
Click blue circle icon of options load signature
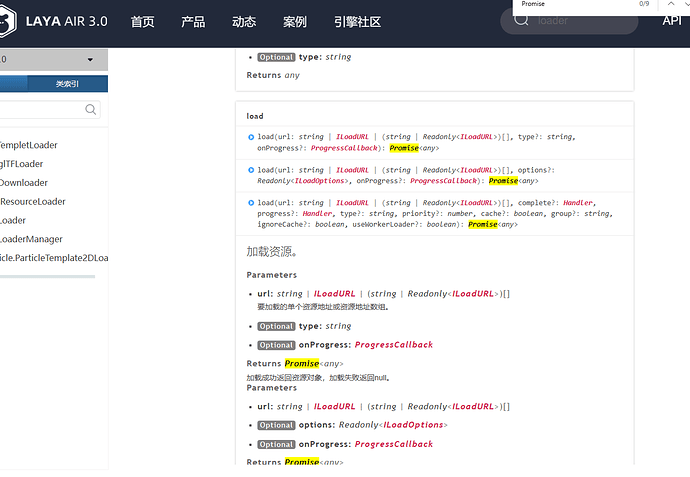pyautogui.click(x=251, y=170)
